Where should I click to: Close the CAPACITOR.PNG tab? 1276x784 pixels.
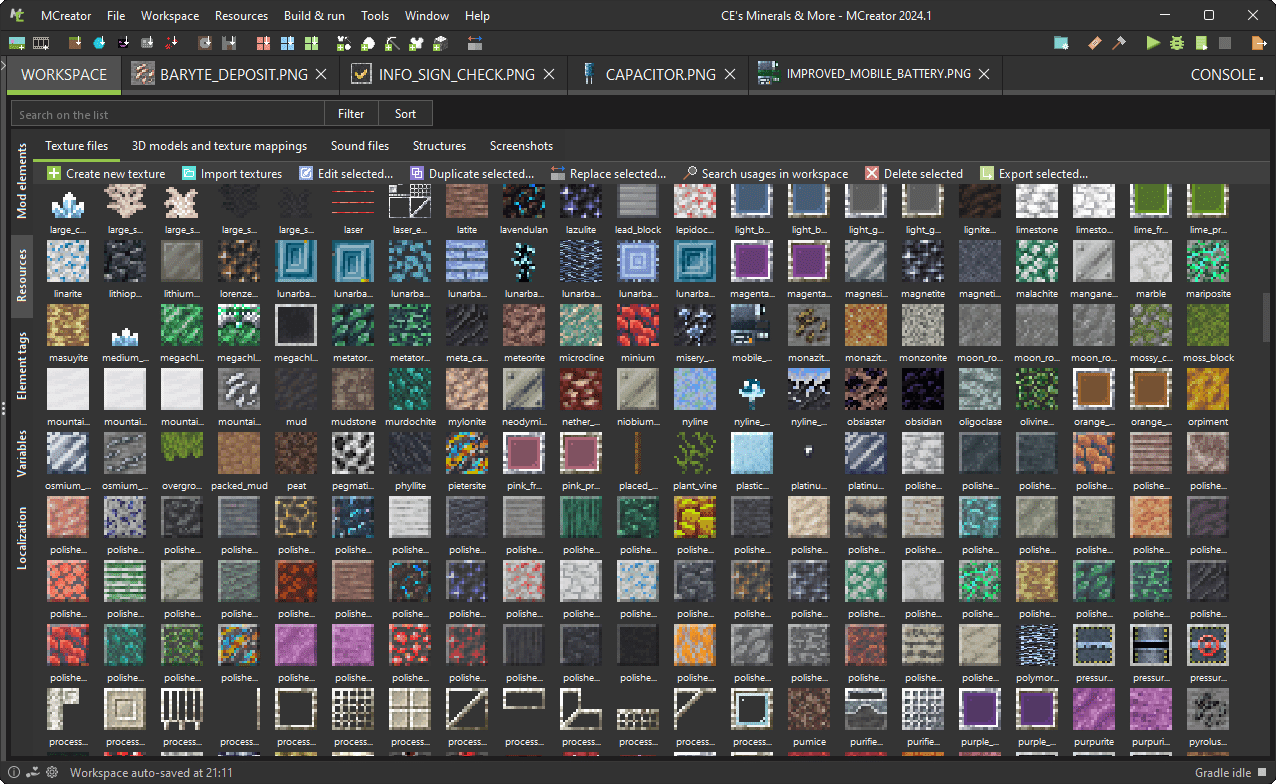coord(729,75)
